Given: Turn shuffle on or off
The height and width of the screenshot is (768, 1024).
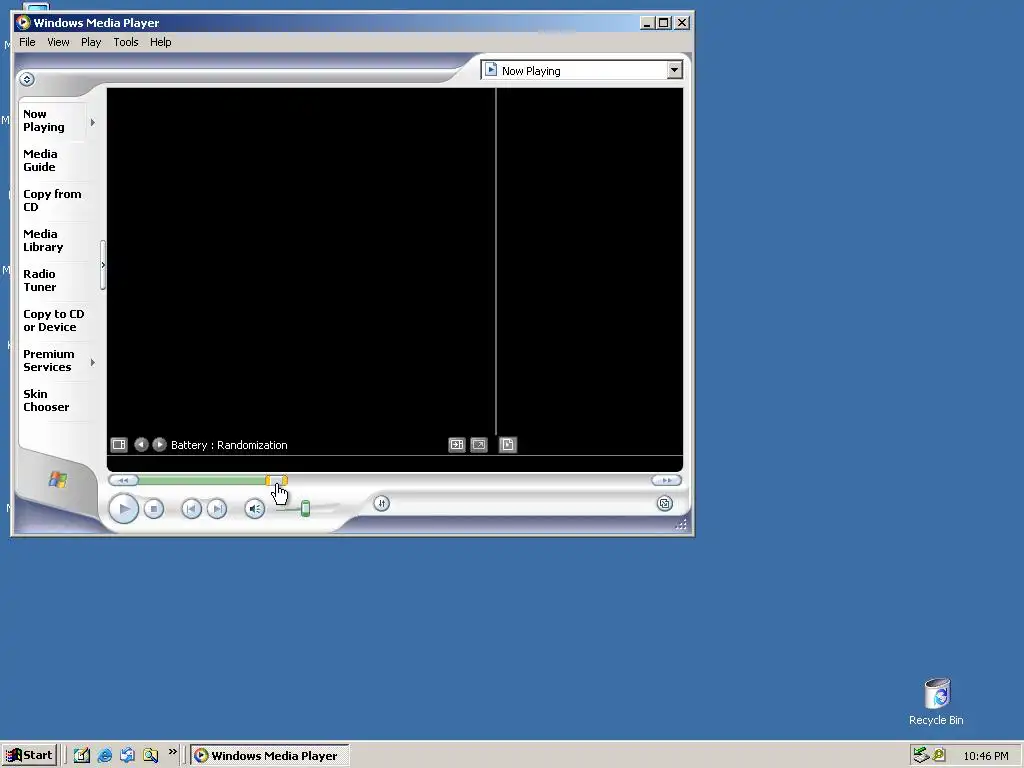Looking at the screenshot, I should [x=381, y=504].
